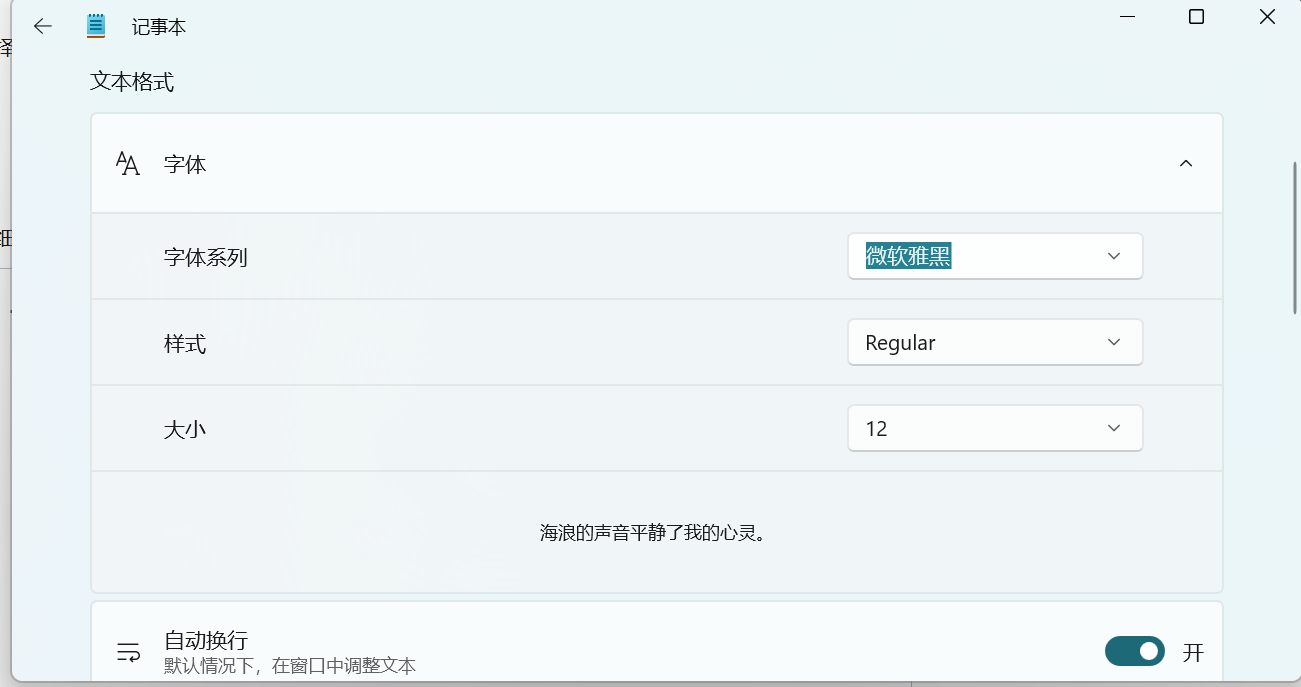Click the chevron on the 样式 combo box
The width and height of the screenshot is (1301, 687).
coord(1113,342)
